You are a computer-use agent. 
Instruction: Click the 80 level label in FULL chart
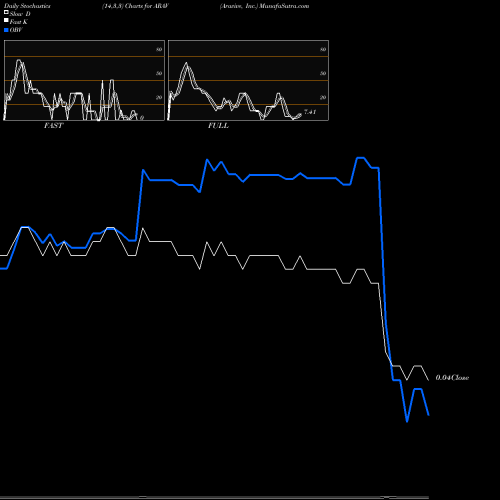coord(323,49)
